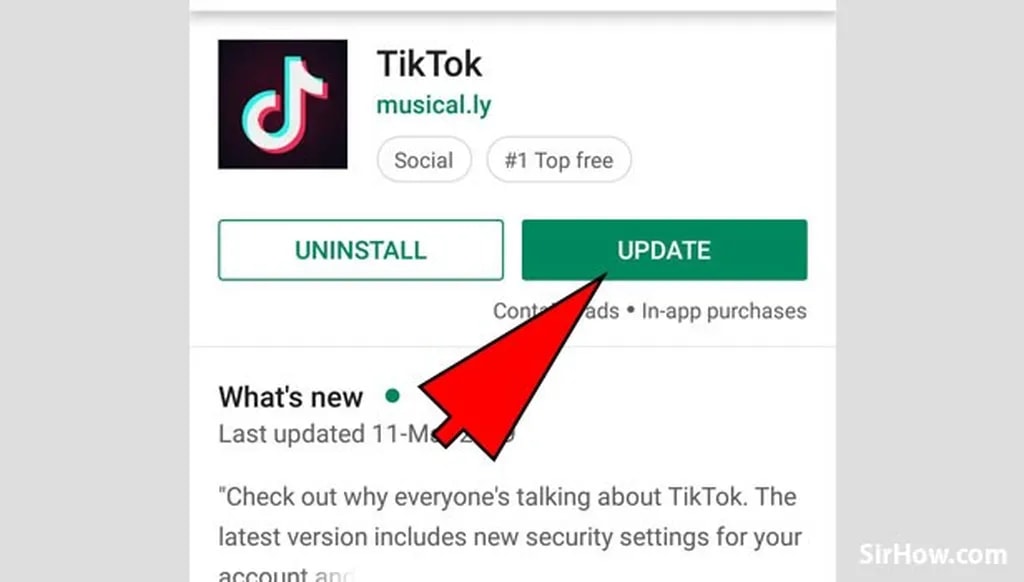Image resolution: width=1024 pixels, height=582 pixels.
Task: Click the In-app purchases text
Action: tap(724, 311)
